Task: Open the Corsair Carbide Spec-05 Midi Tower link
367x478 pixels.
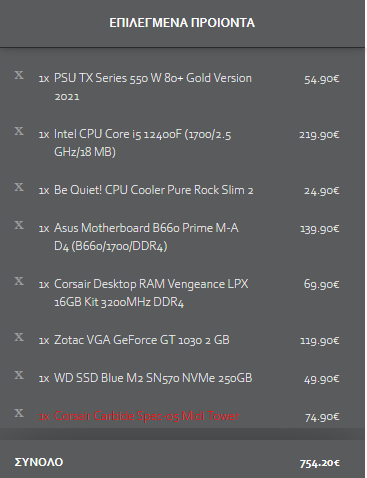Action: 147,416
